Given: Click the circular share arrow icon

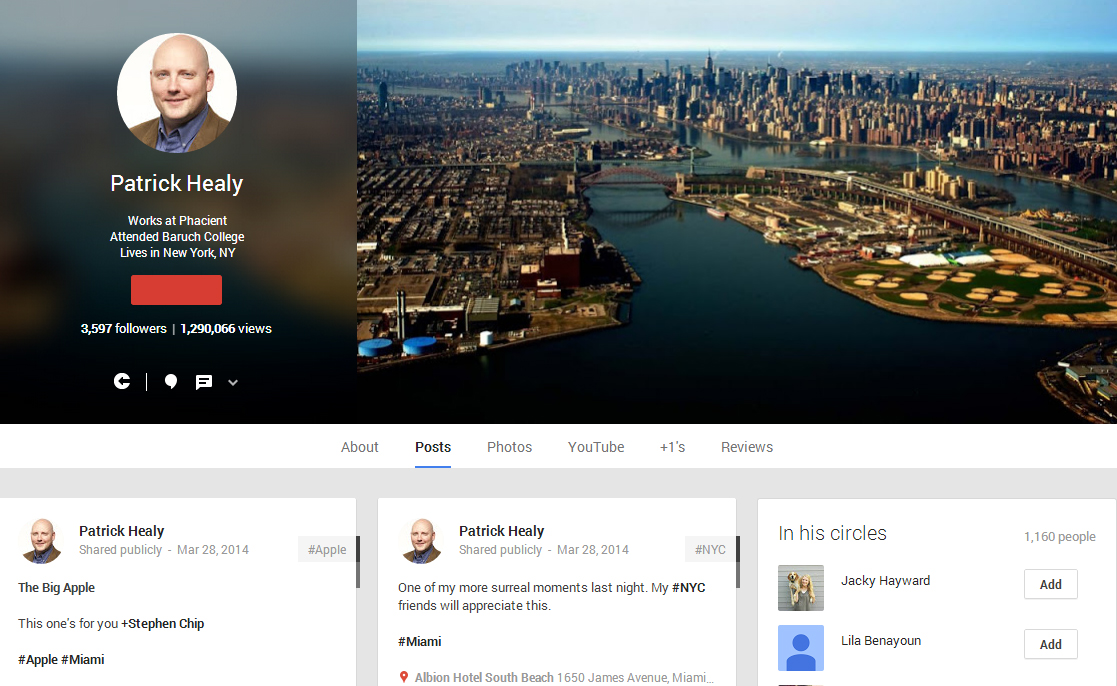Looking at the screenshot, I should [x=122, y=381].
